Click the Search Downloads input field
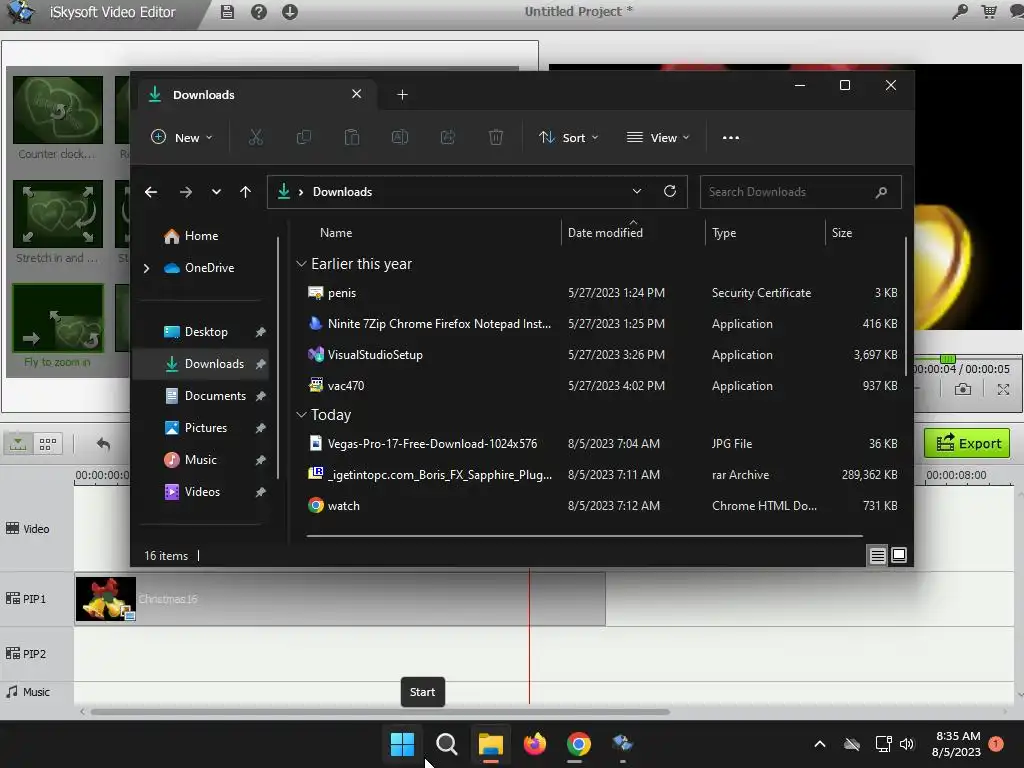 point(801,192)
